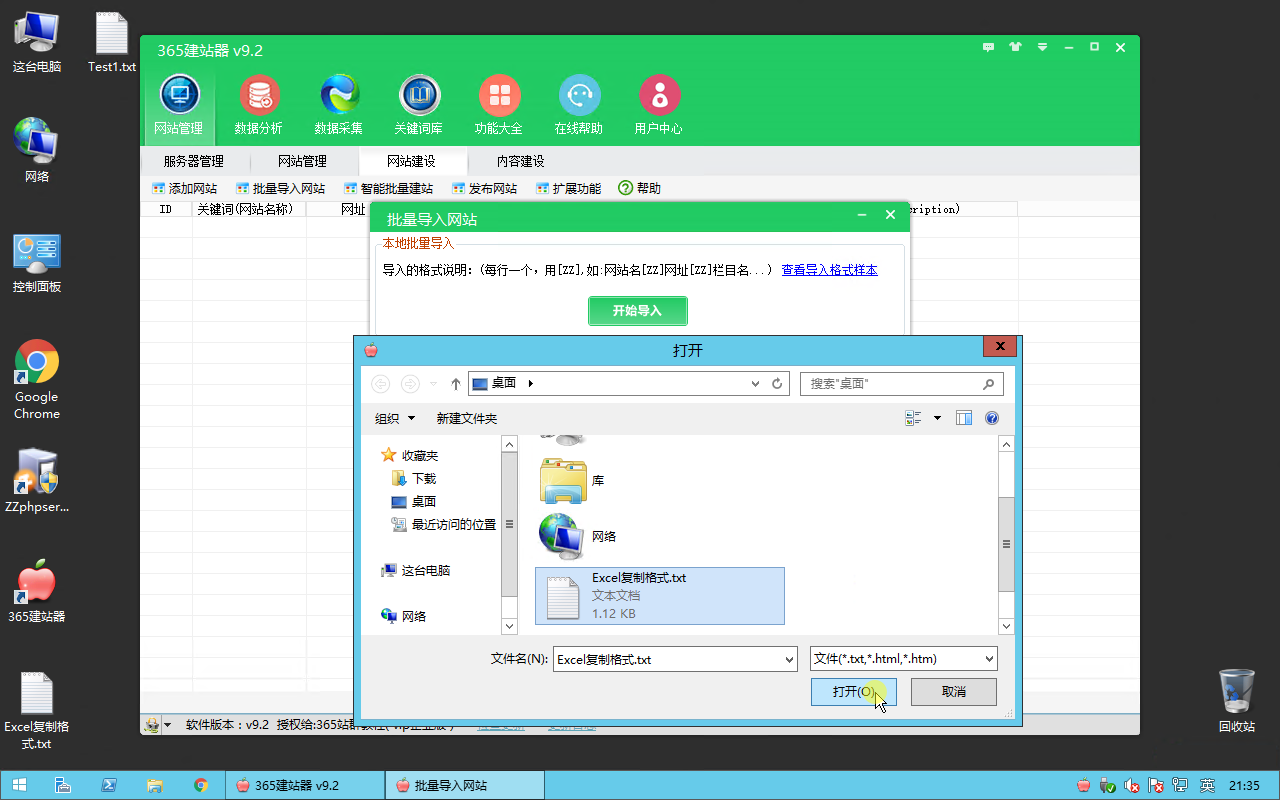The image size is (1280, 800).
Task: Open the 数据分析 module
Action: (x=259, y=105)
